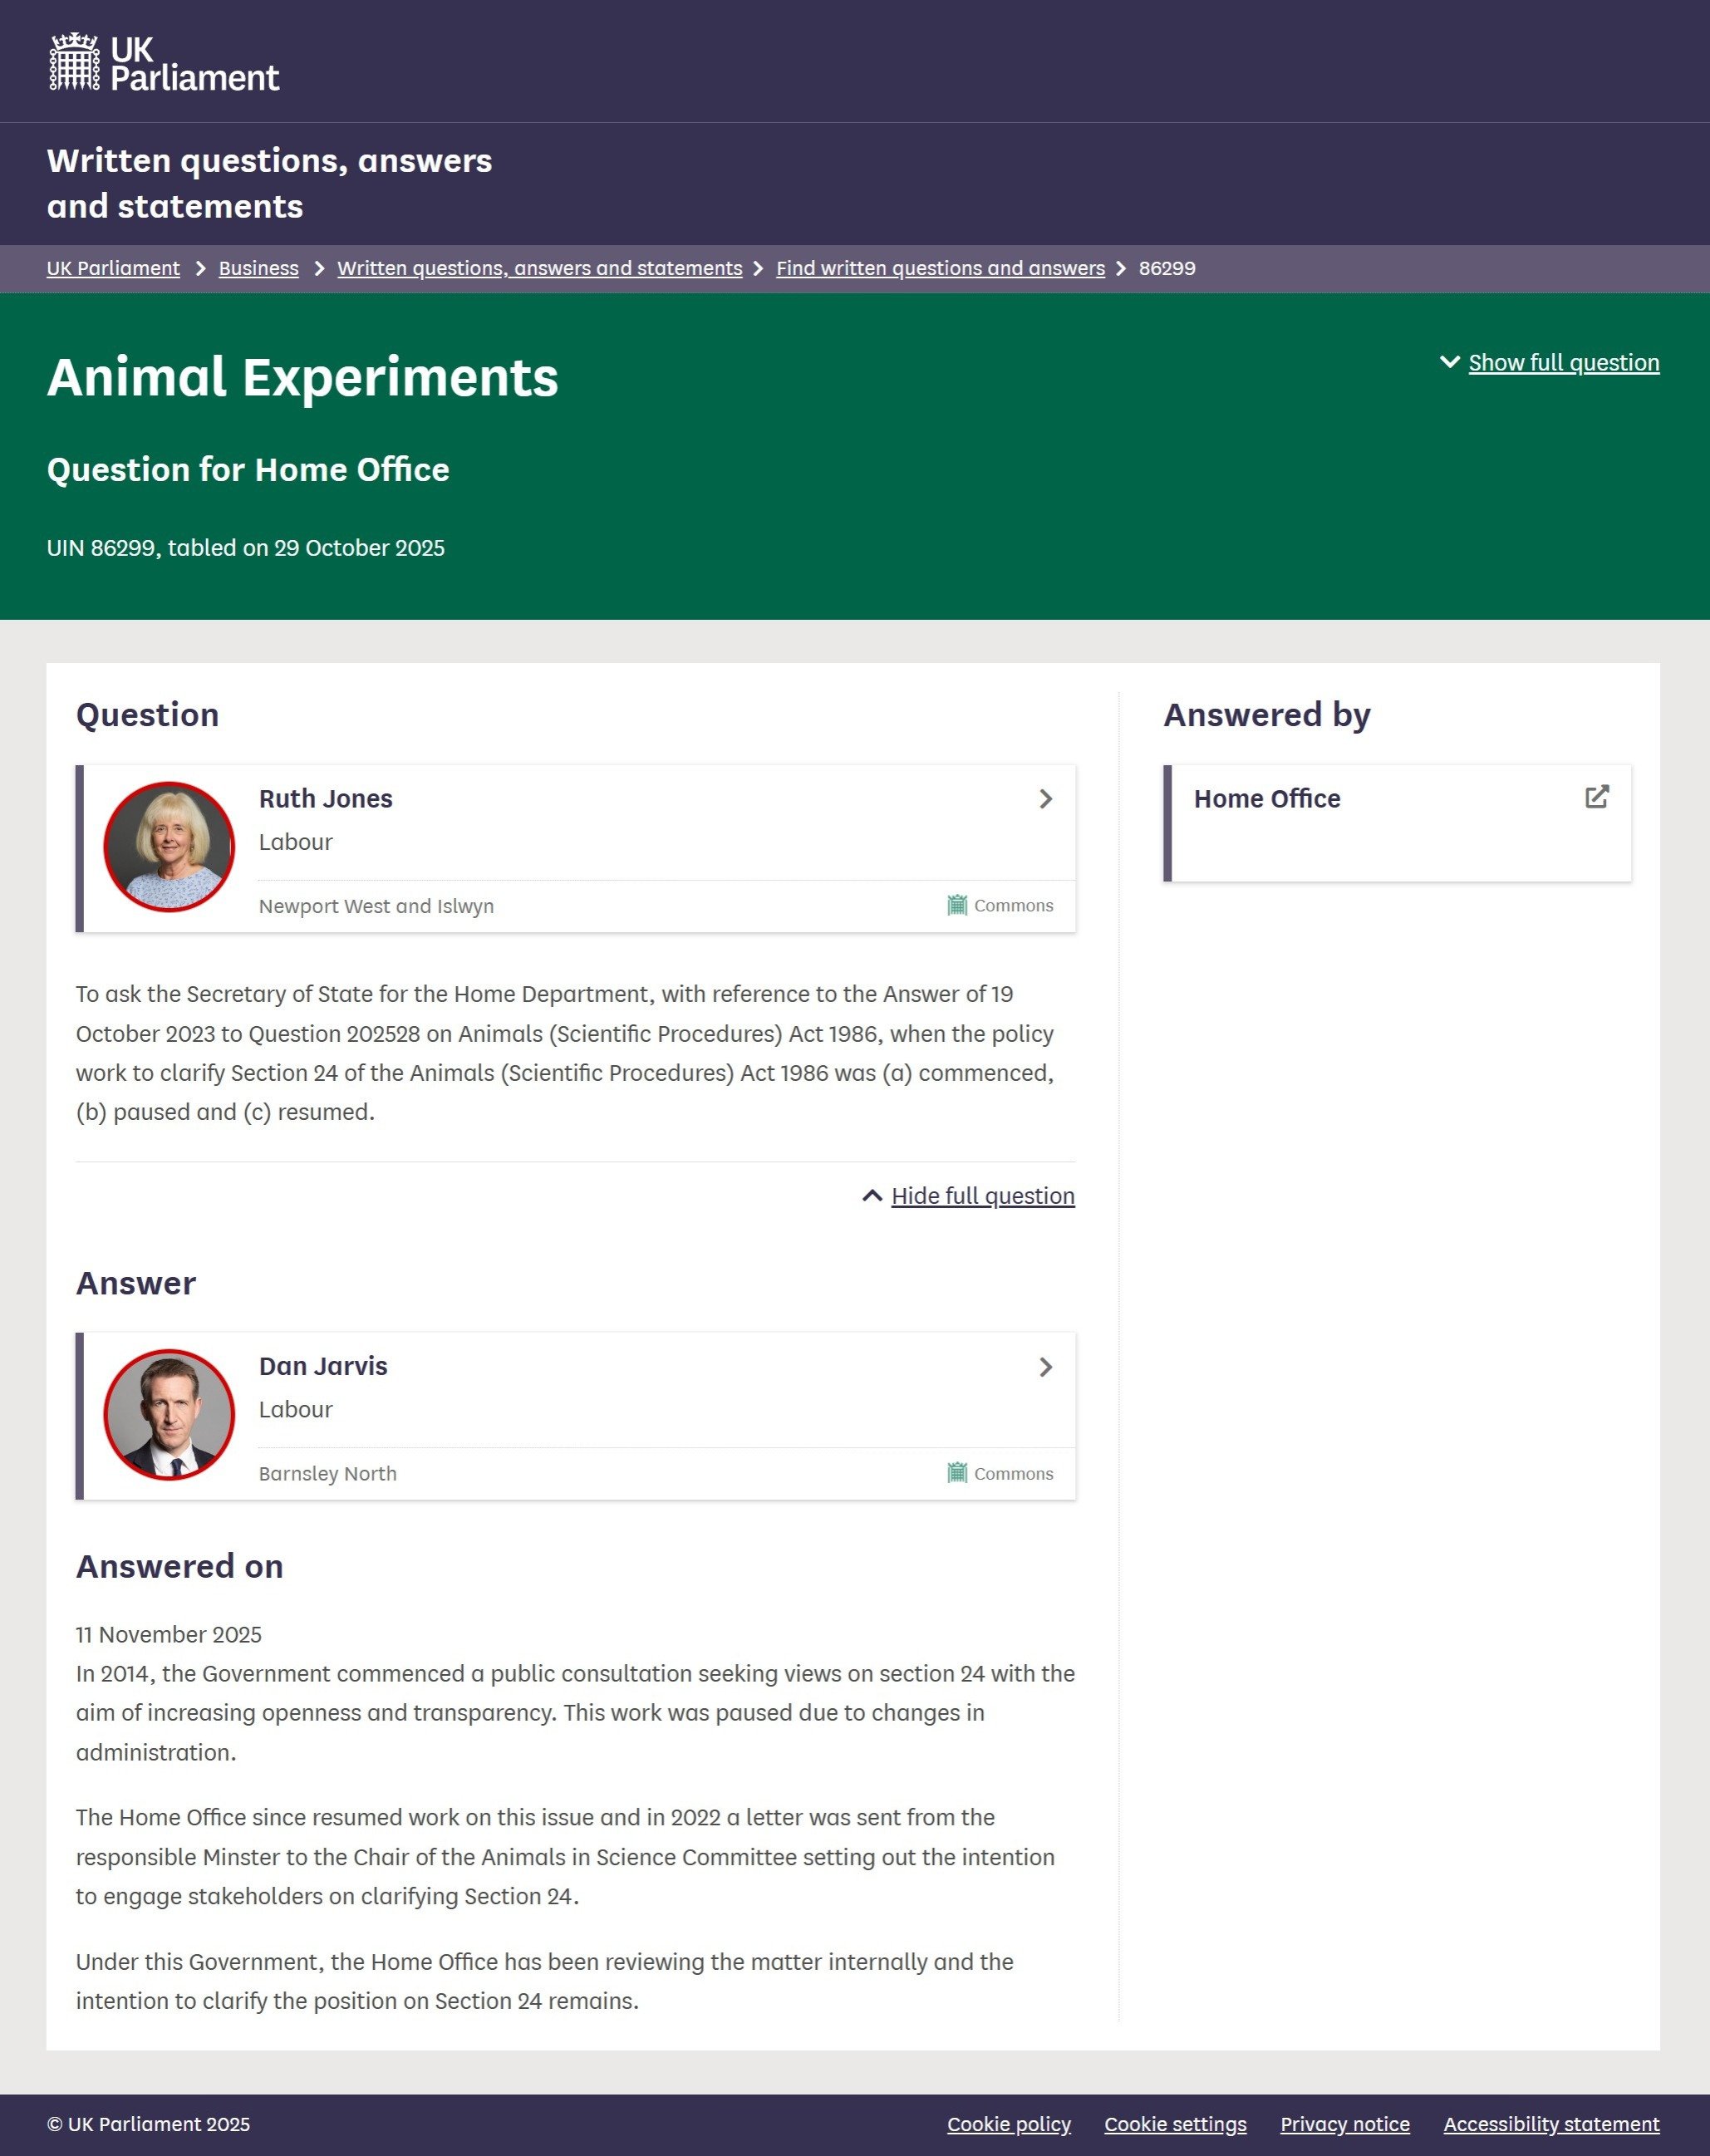Navigate to Find written questions and answers

[x=940, y=269]
